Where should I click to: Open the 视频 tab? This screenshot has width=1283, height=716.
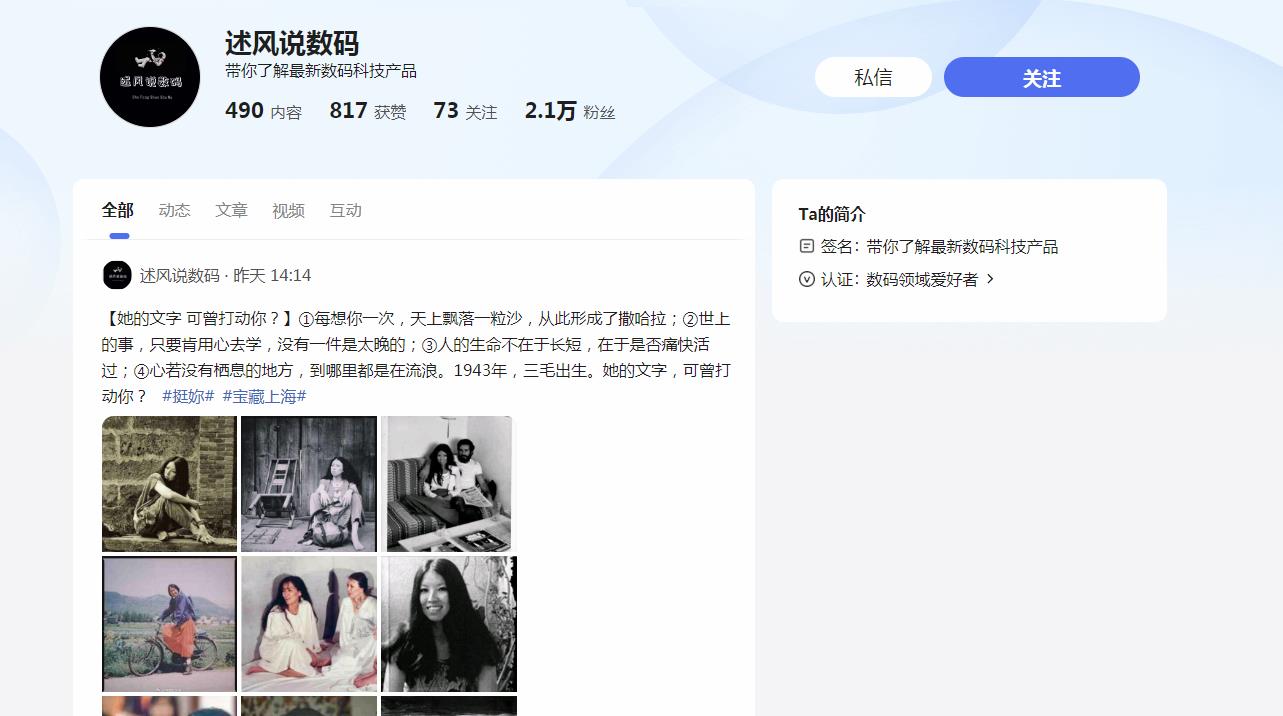(288, 210)
